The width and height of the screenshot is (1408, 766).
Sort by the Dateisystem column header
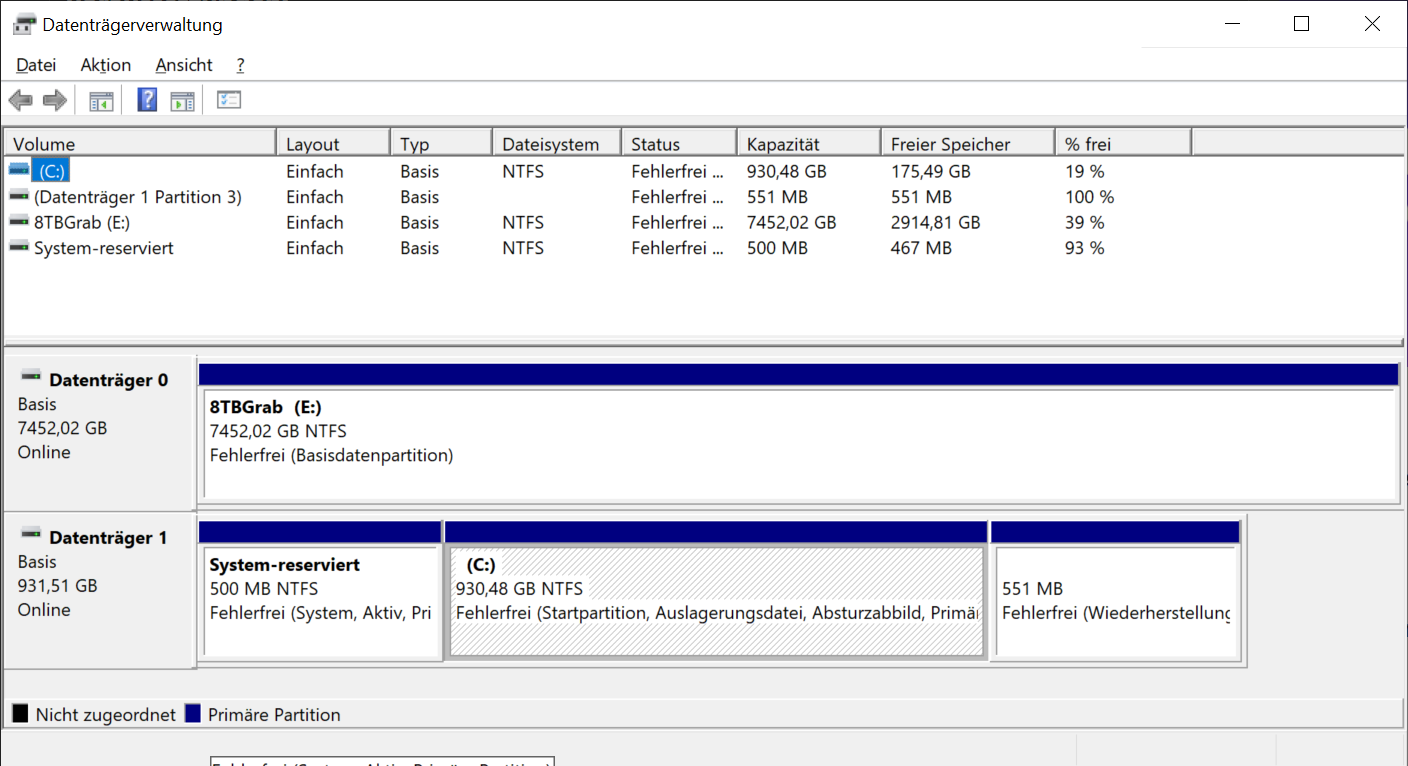tap(557, 144)
